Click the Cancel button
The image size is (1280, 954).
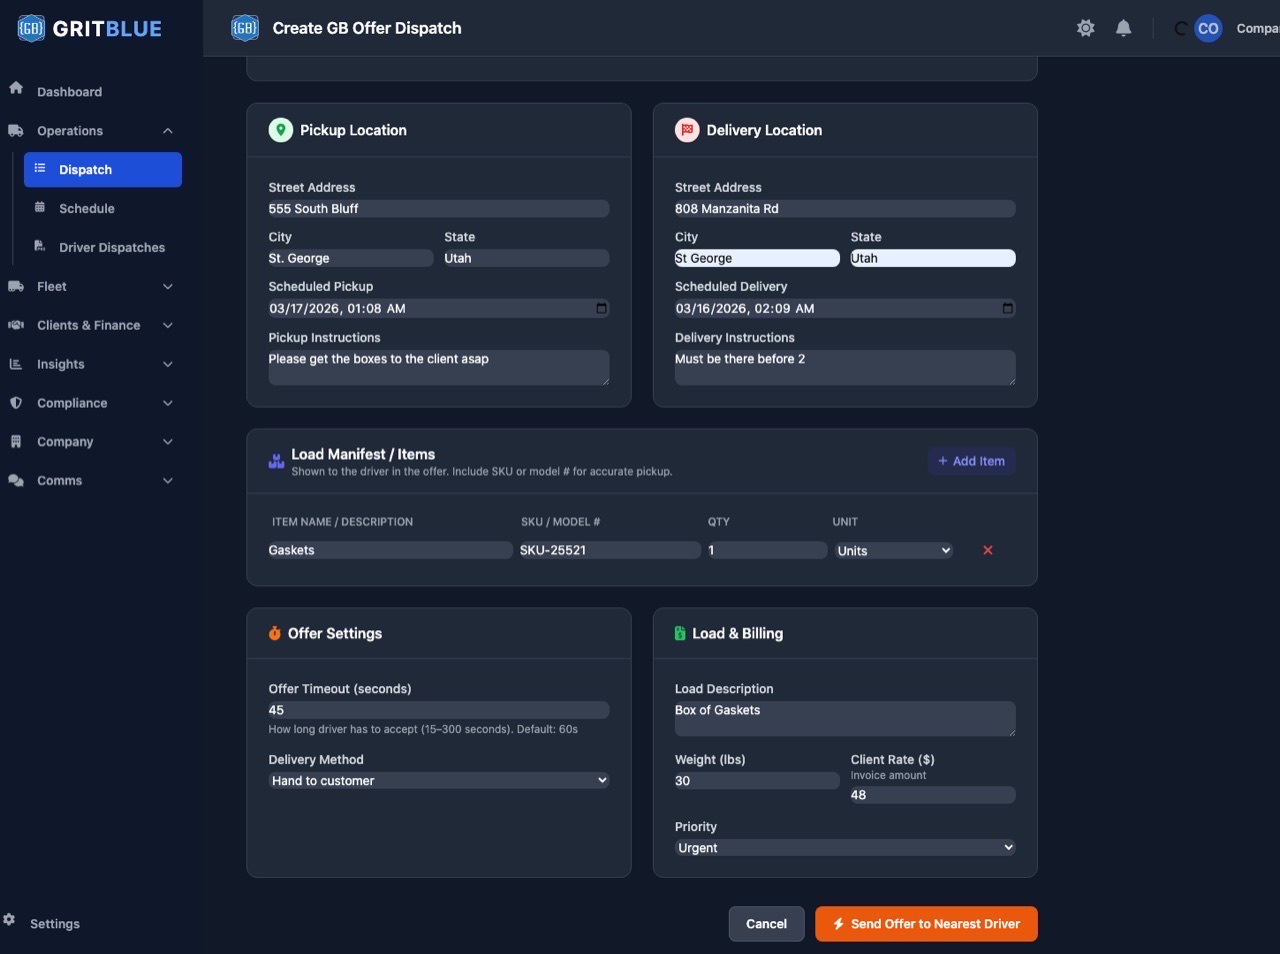point(766,924)
